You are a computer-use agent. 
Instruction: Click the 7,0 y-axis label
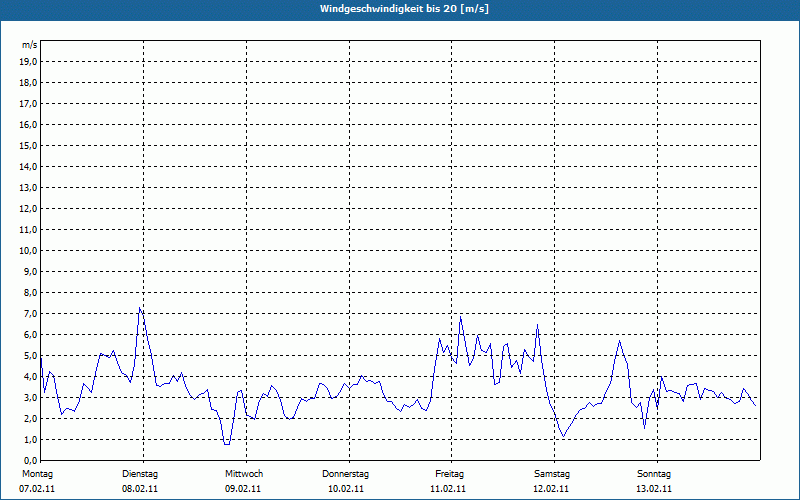(30, 314)
